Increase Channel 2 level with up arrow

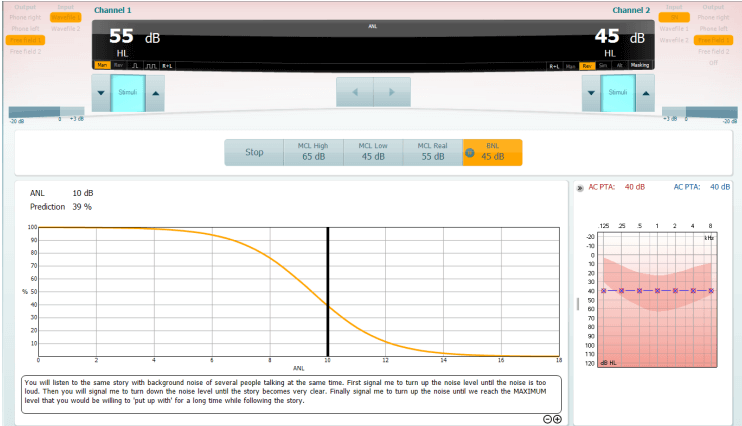(645, 93)
